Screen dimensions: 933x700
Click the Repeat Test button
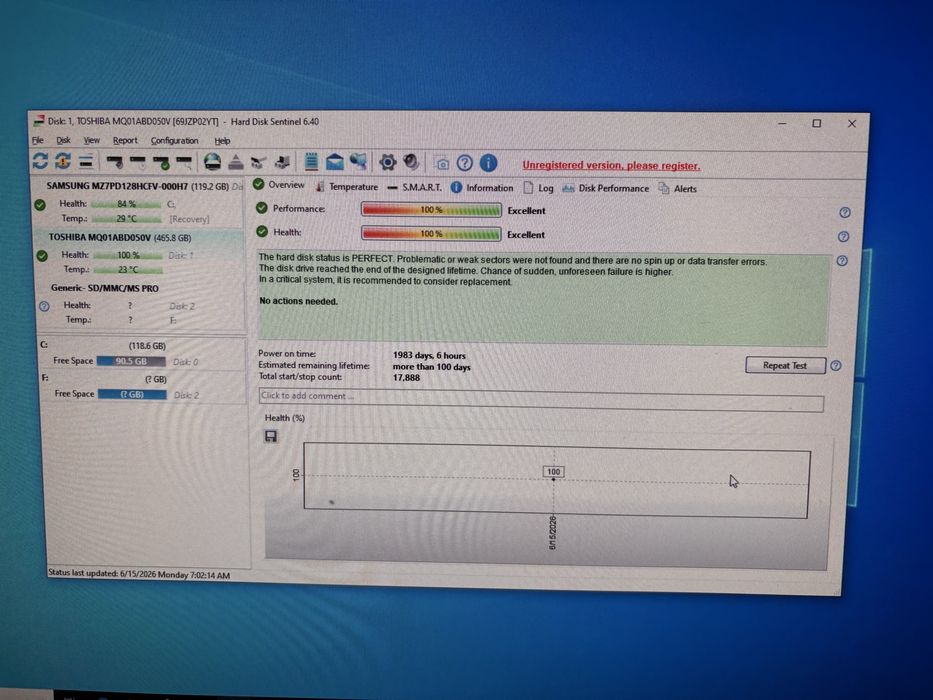click(785, 365)
